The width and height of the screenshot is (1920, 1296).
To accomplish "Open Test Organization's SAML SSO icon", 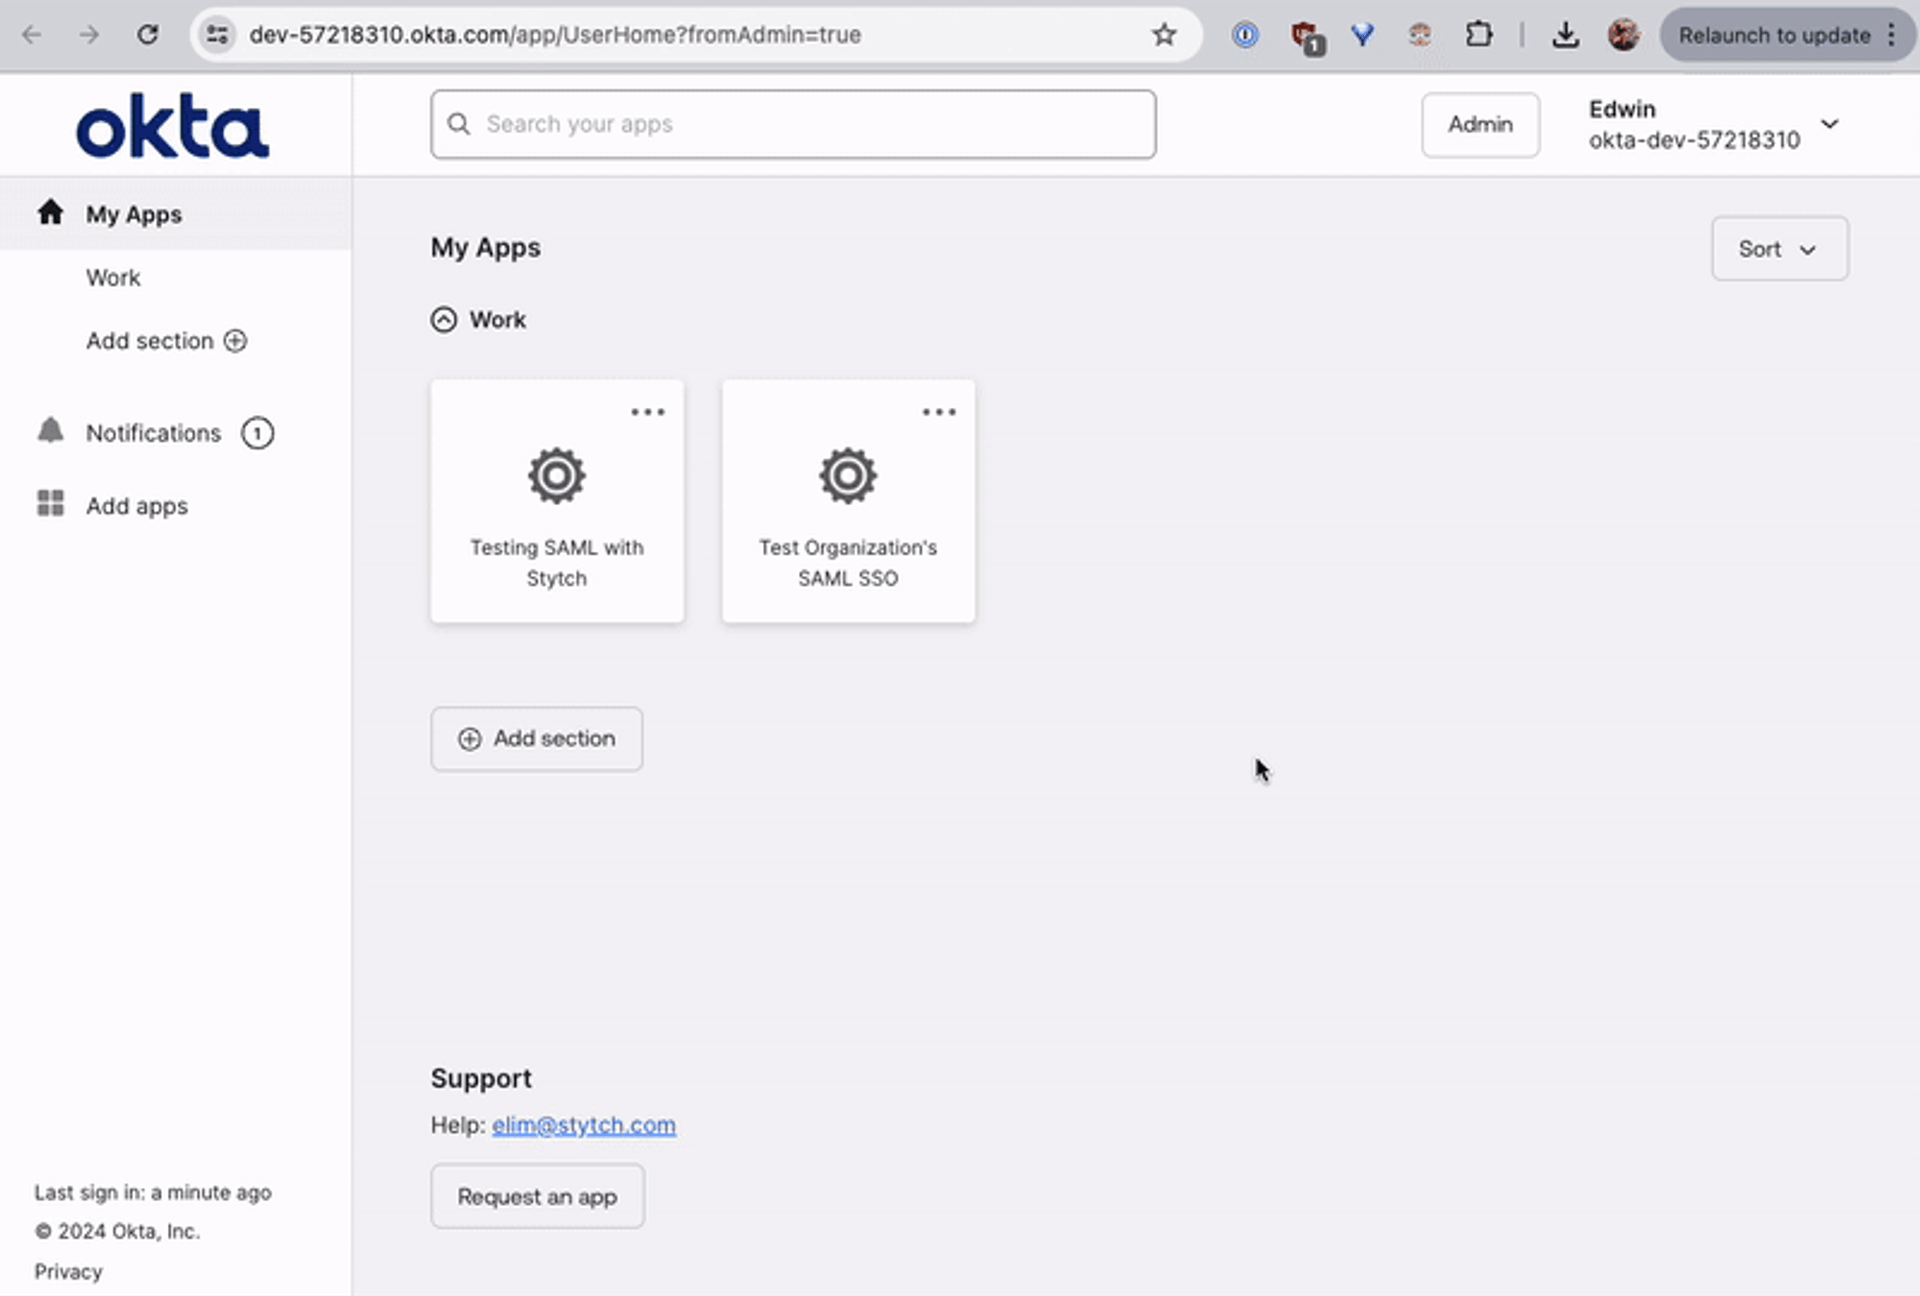I will pos(849,476).
